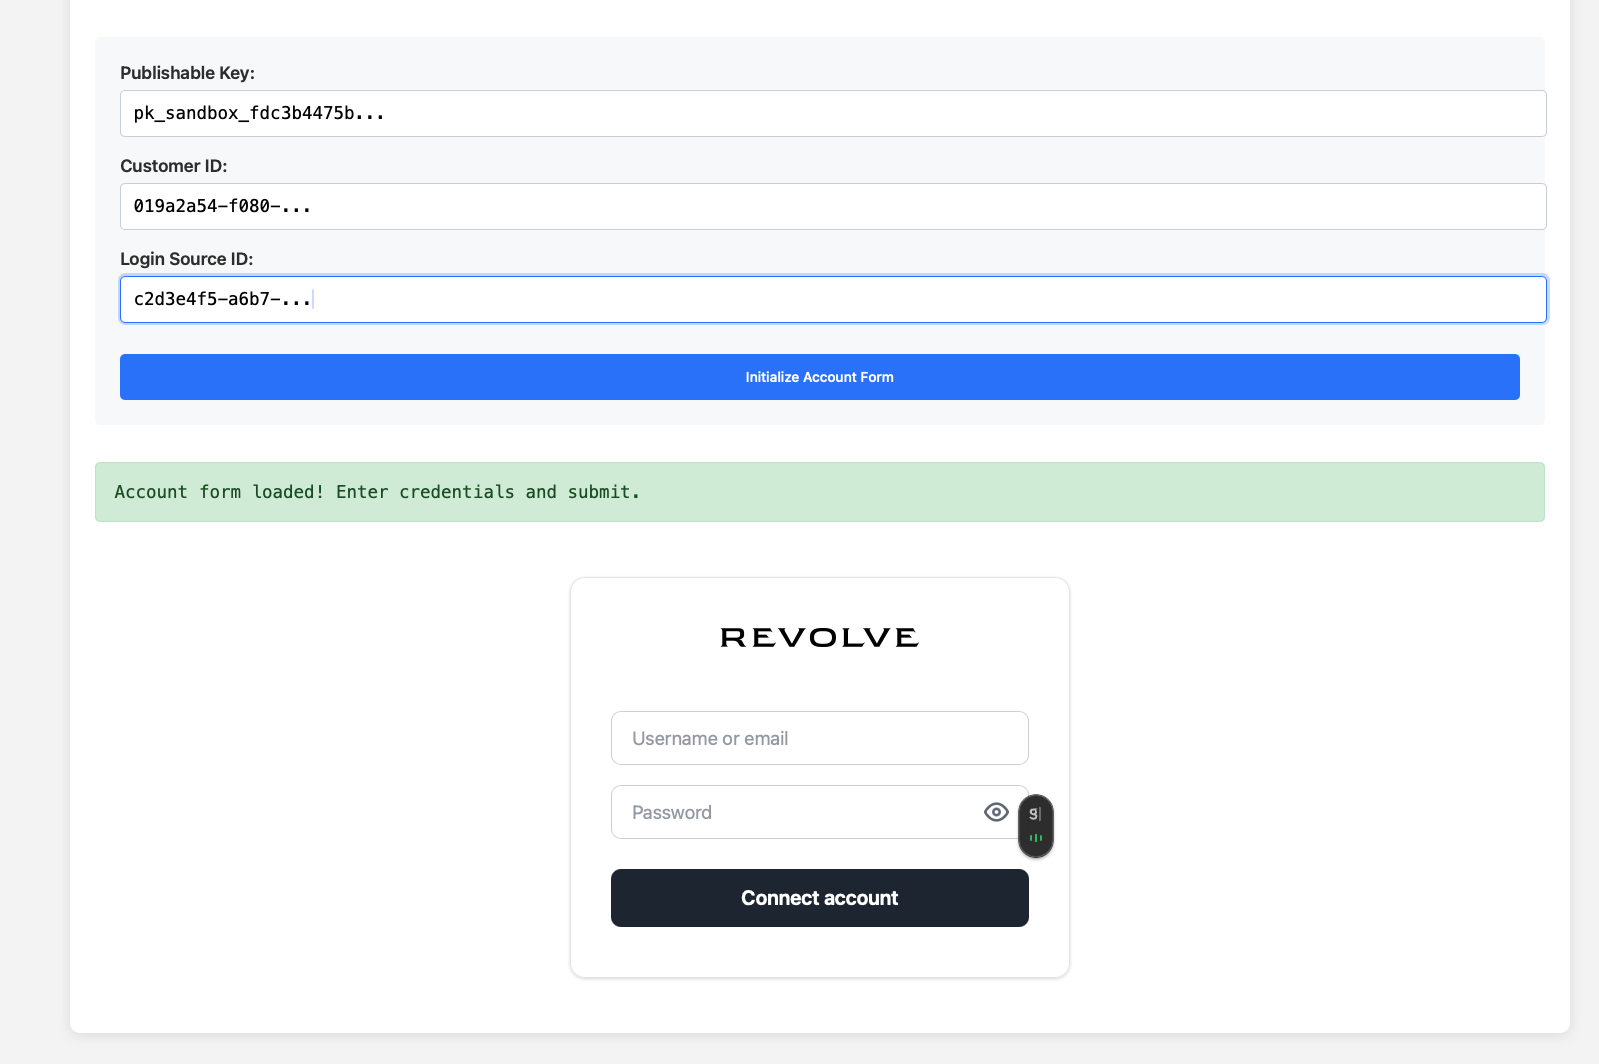Click the 'Login Source ID:' label
This screenshot has height=1064, width=1599.
(186, 259)
